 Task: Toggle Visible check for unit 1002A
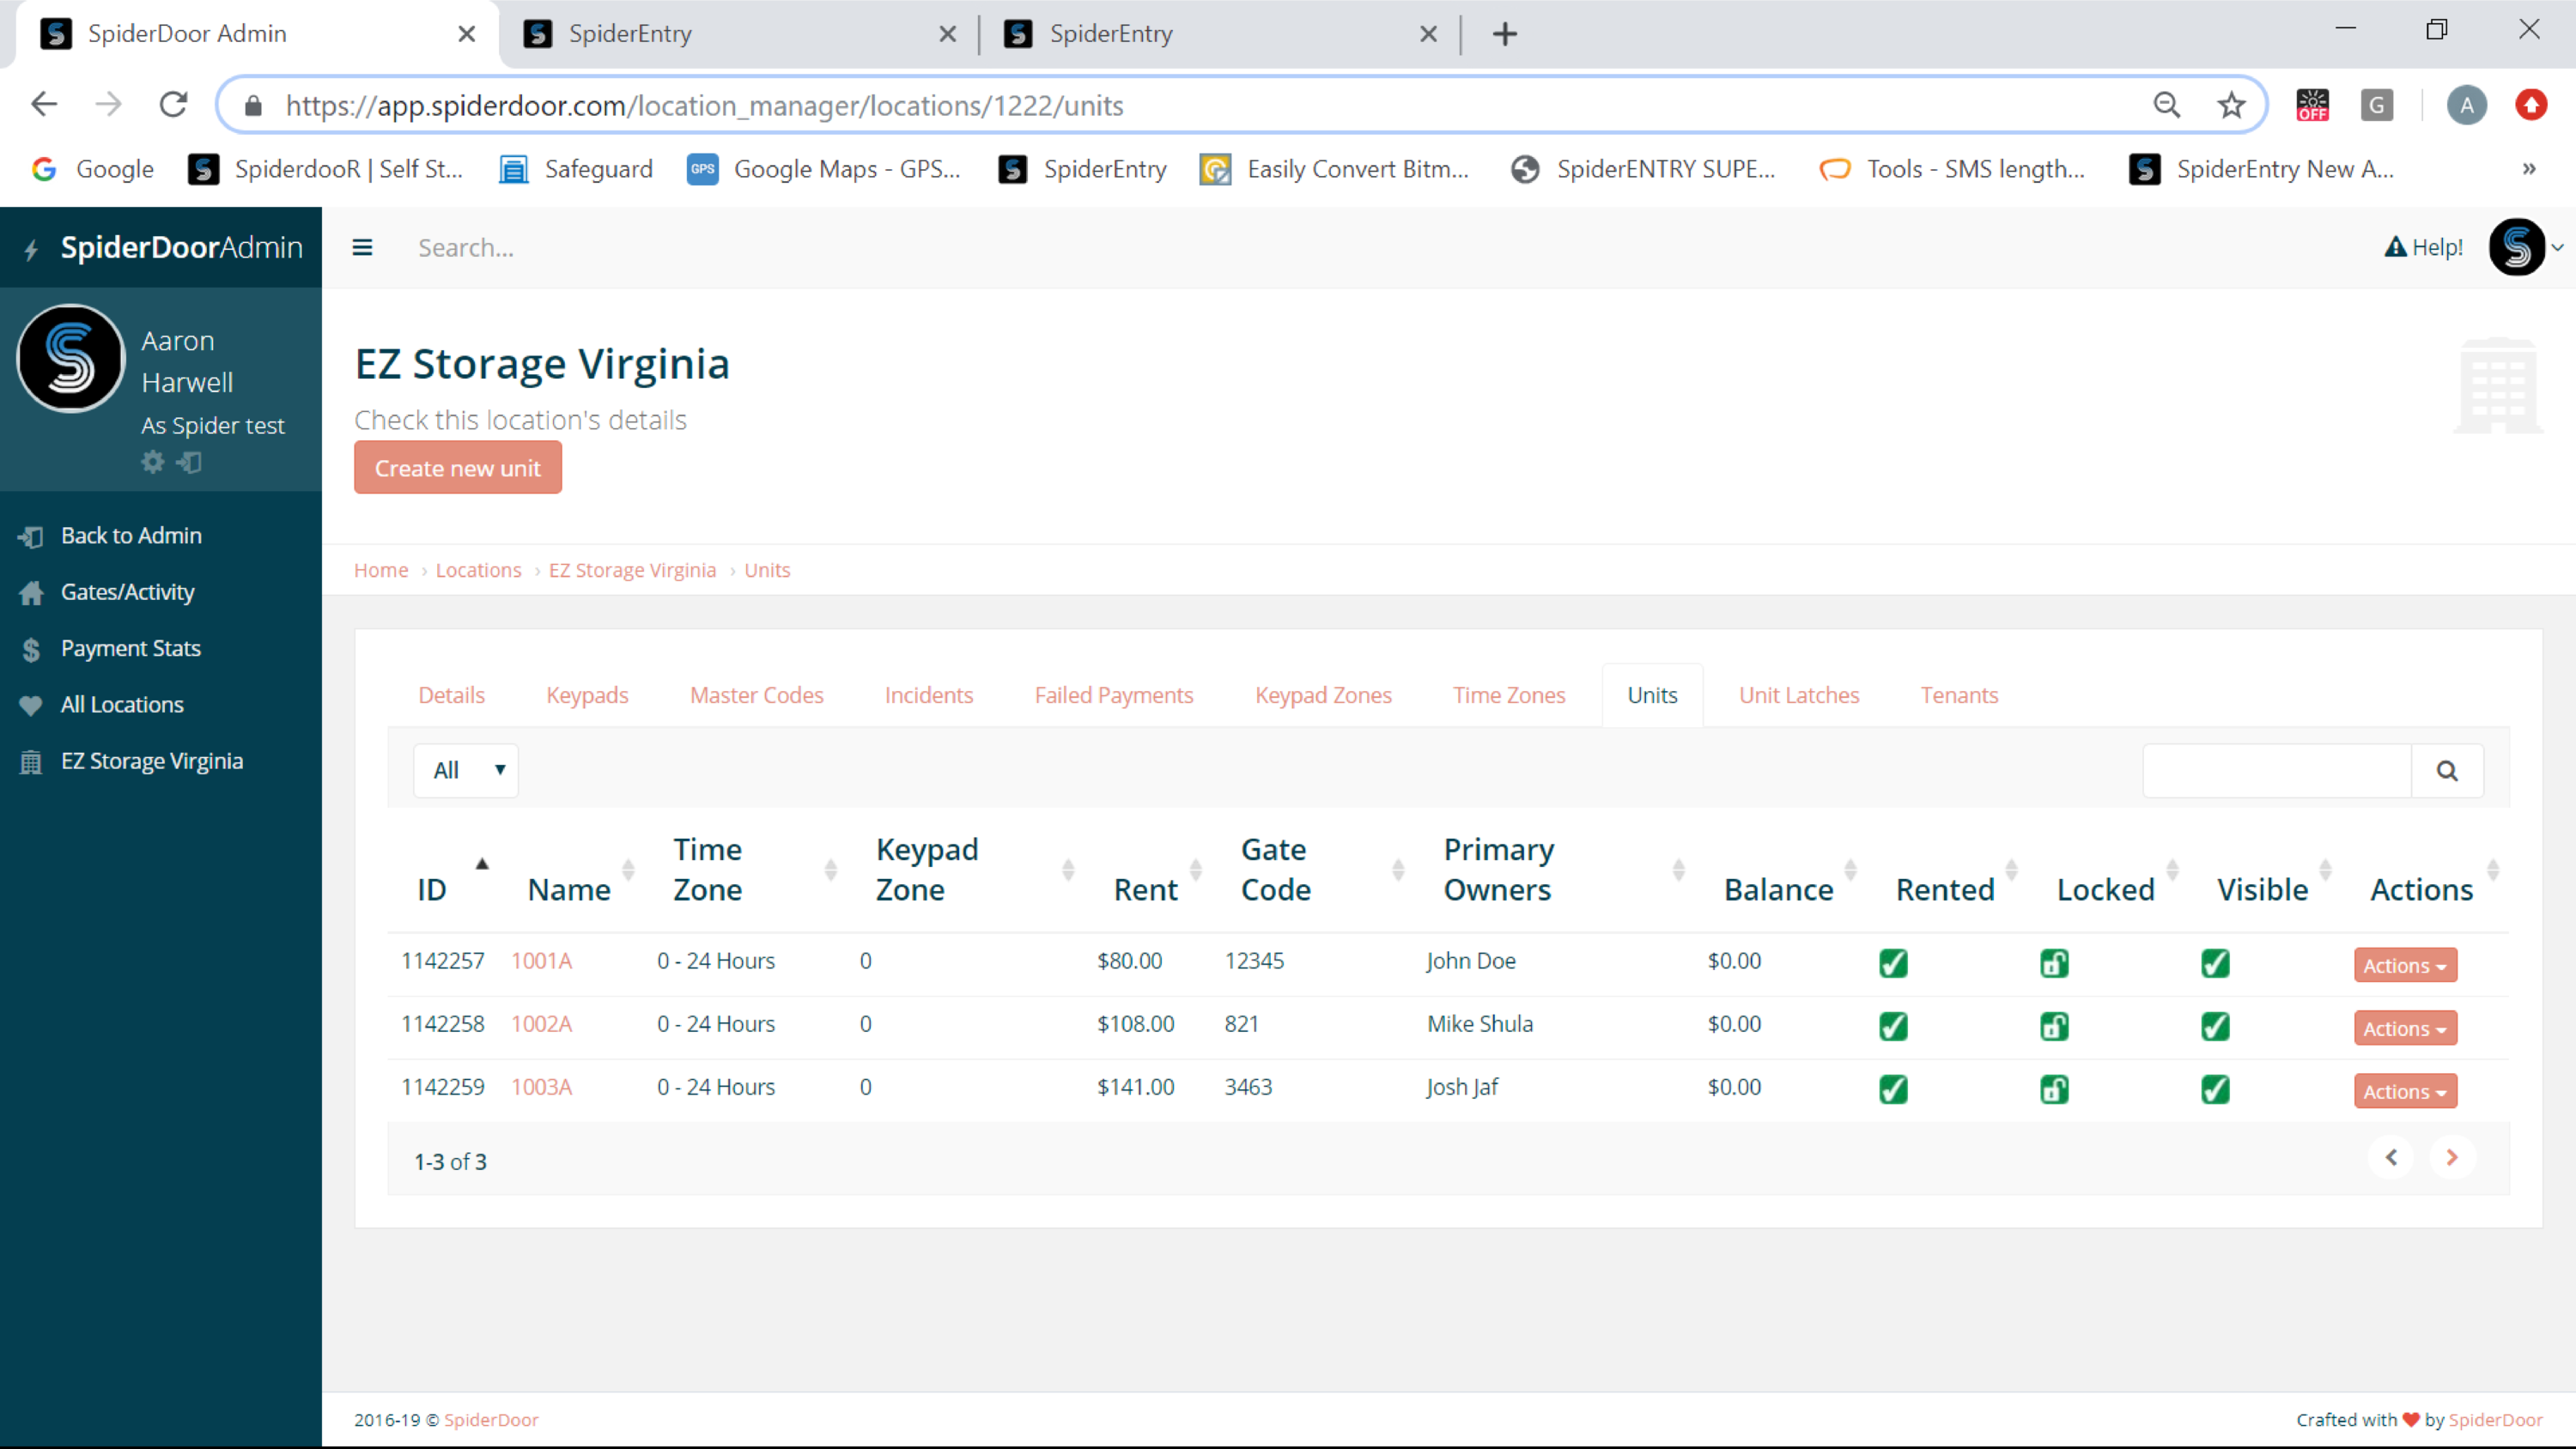tap(2215, 1026)
